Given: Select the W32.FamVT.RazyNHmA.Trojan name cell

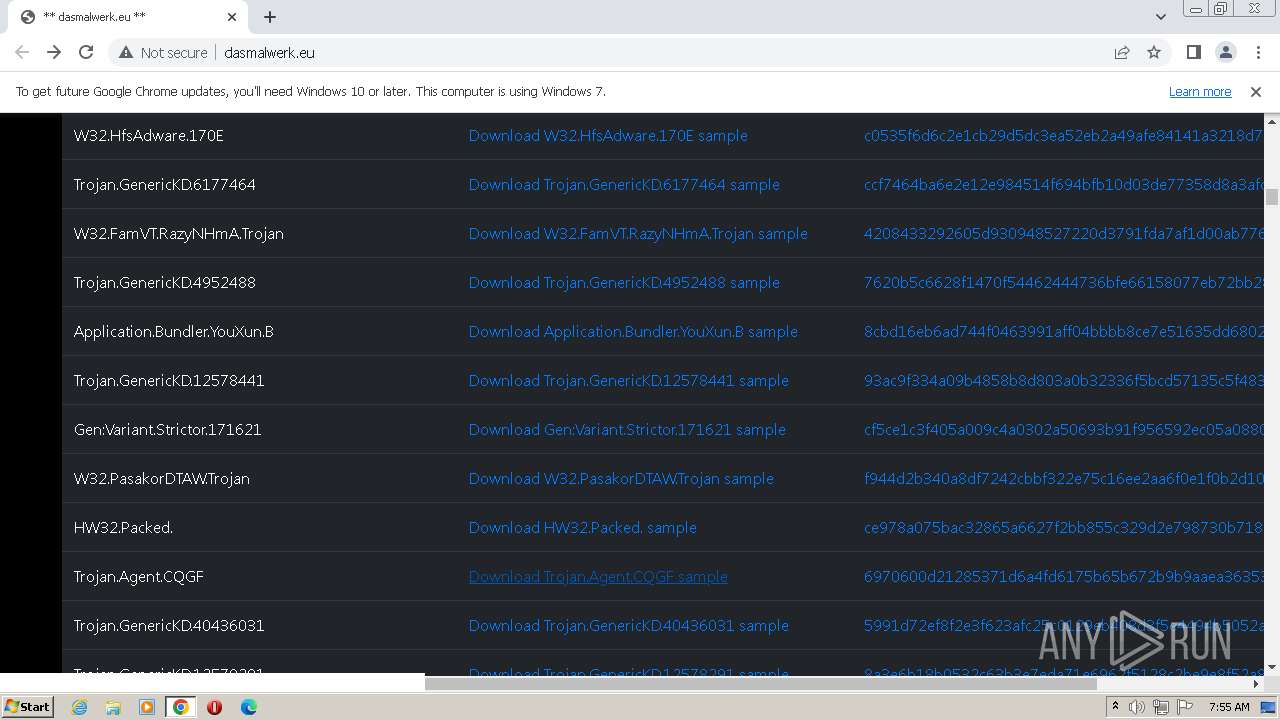Looking at the screenshot, I should click(260, 233).
